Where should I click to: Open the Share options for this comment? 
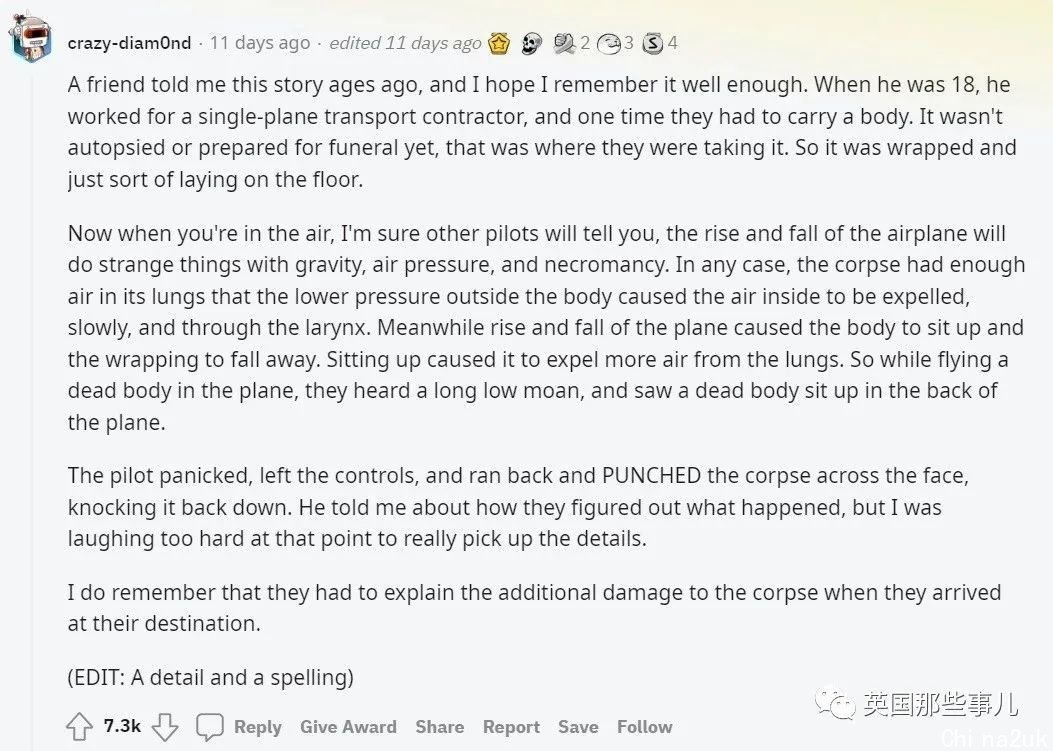[440, 727]
